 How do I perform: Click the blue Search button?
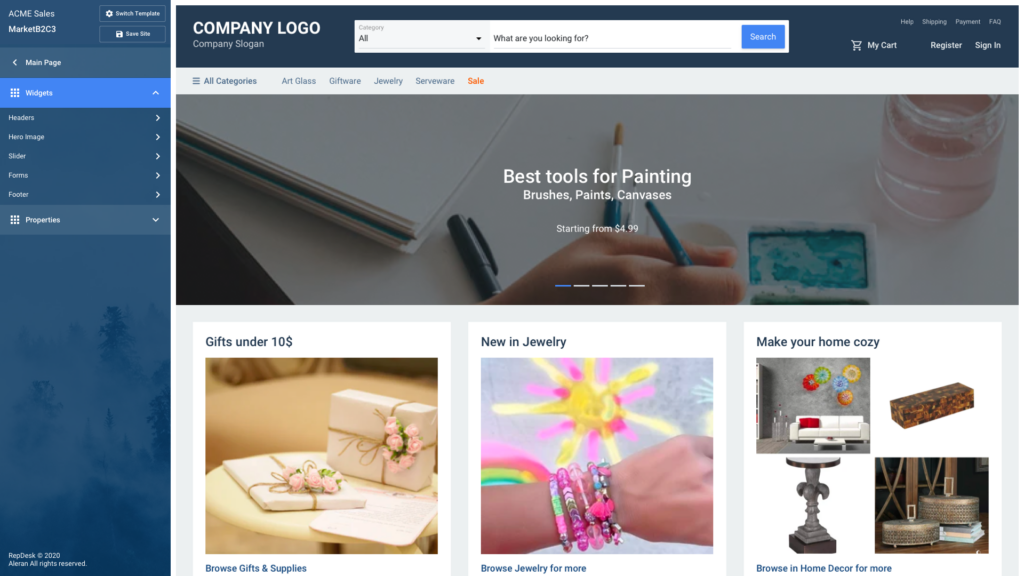click(x=763, y=37)
